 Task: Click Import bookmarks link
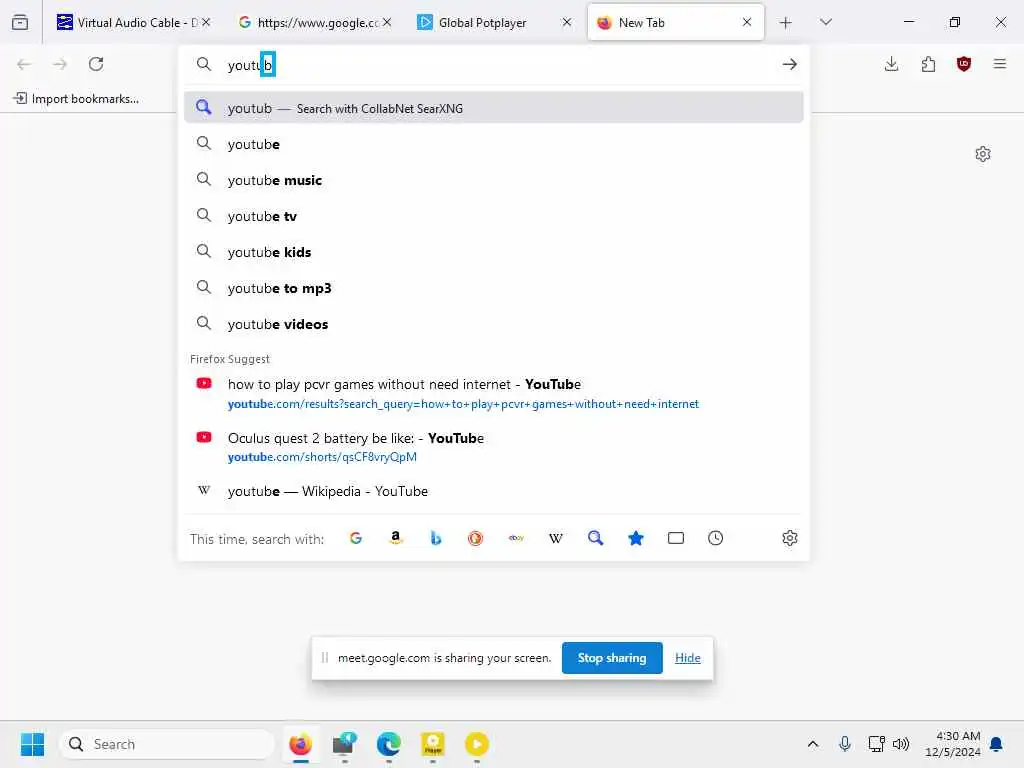pos(76,99)
